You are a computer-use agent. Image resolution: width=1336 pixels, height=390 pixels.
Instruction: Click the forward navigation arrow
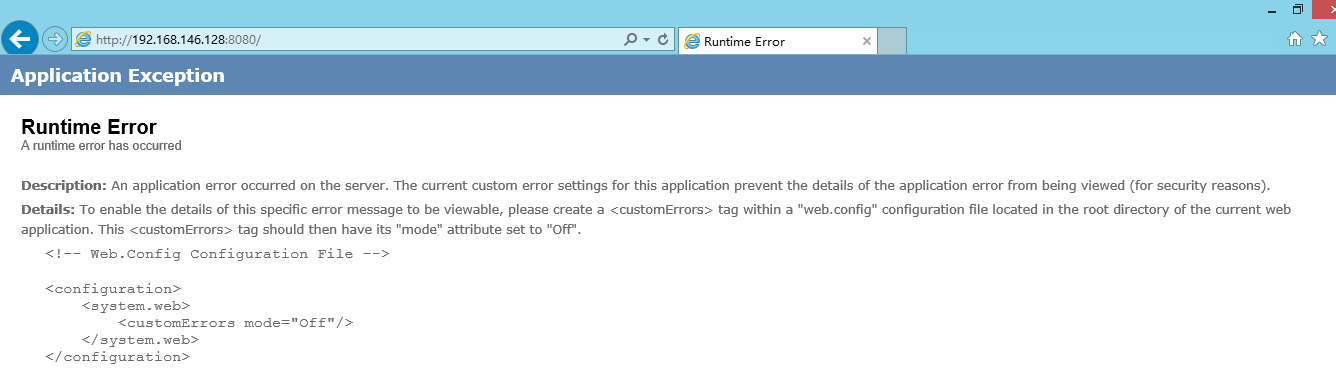tap(54, 39)
